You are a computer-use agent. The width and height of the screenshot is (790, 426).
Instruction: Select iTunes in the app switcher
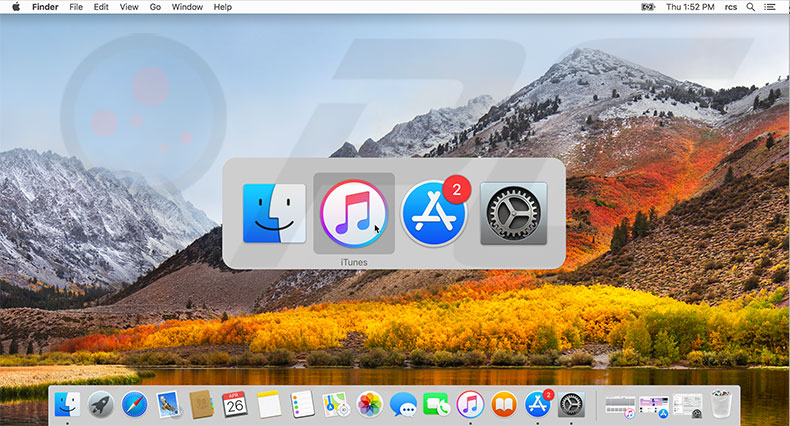[x=353, y=213]
